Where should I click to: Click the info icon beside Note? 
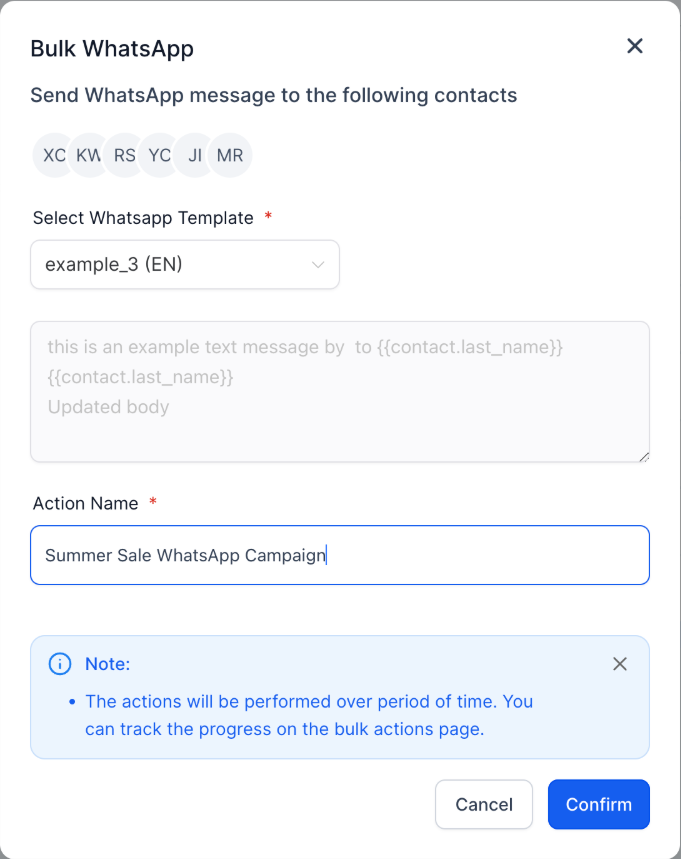pyautogui.click(x=60, y=664)
